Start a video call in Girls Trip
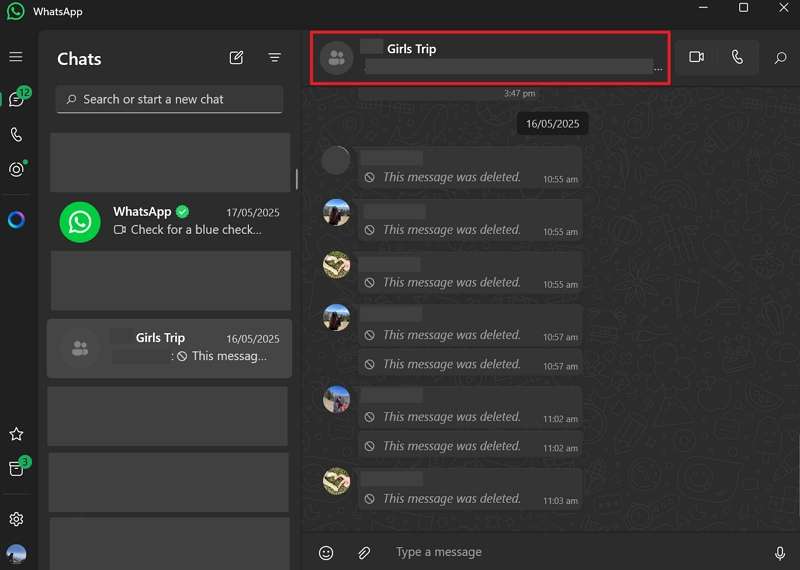This screenshot has width=800, height=570. coord(697,58)
